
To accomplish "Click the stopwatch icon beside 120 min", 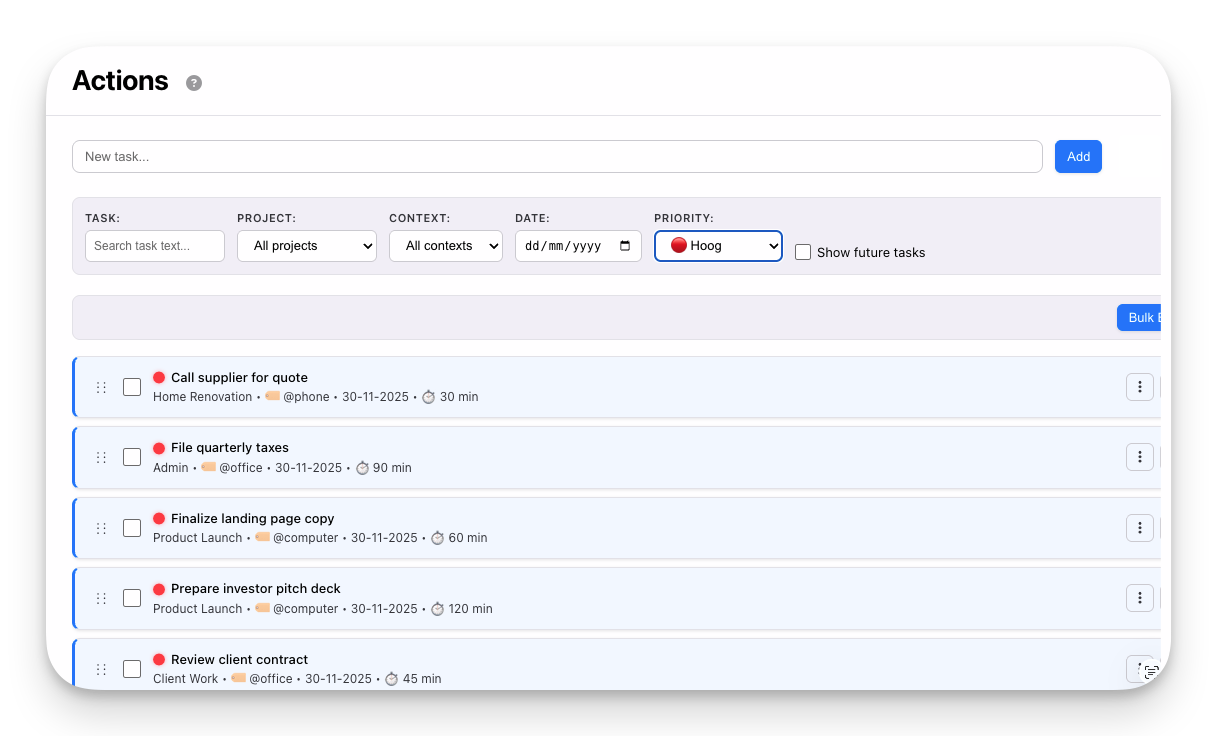I will 437,609.
